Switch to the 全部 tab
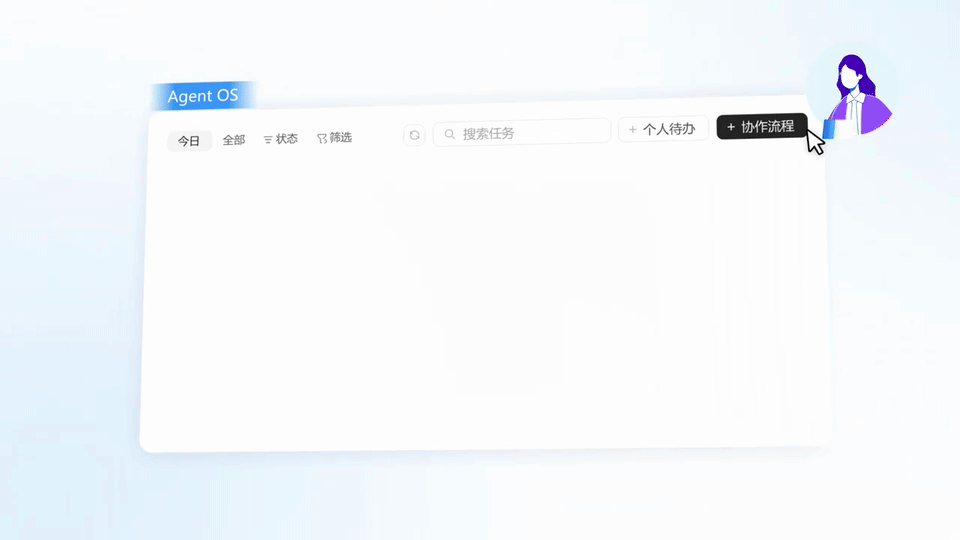The image size is (960, 540). pyautogui.click(x=234, y=140)
